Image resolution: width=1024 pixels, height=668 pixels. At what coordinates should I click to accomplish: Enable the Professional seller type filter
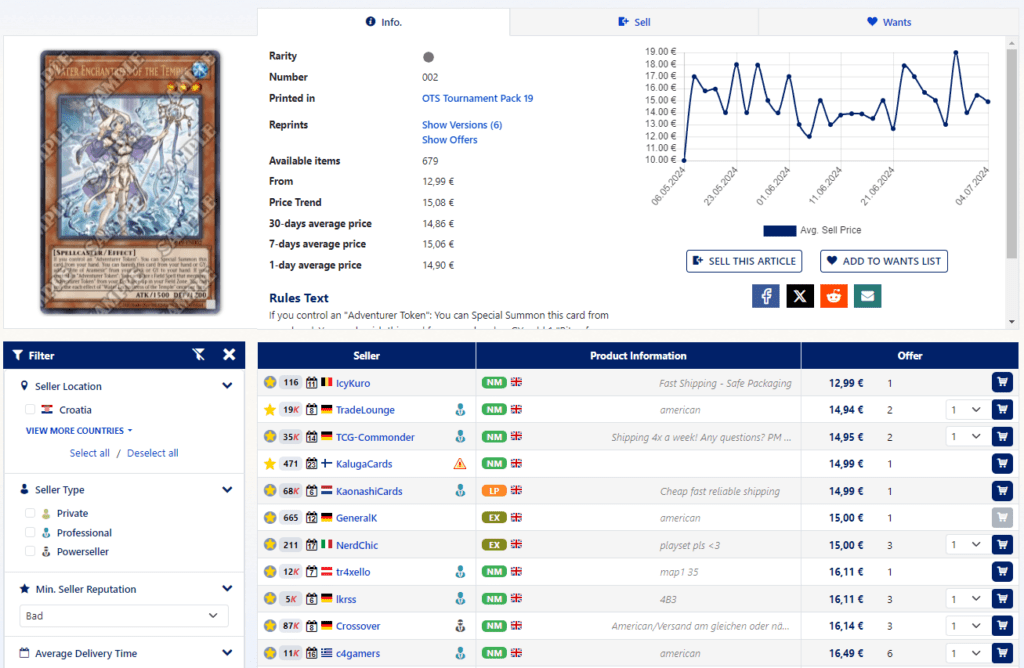[30, 532]
